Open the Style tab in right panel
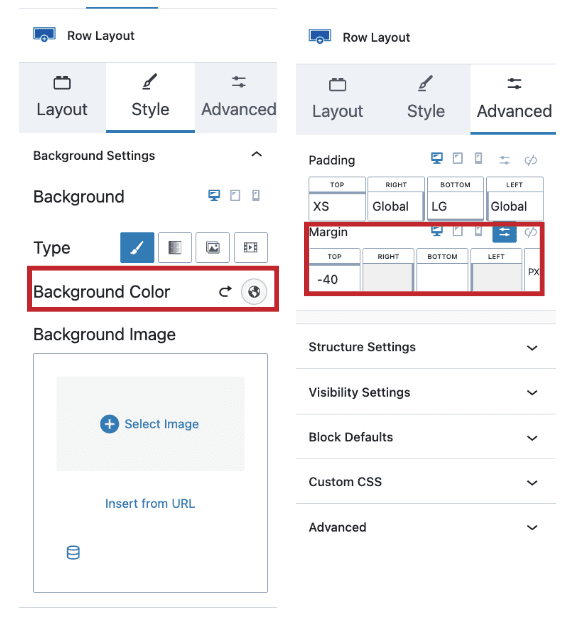This screenshot has width=584, height=626. [x=426, y=99]
